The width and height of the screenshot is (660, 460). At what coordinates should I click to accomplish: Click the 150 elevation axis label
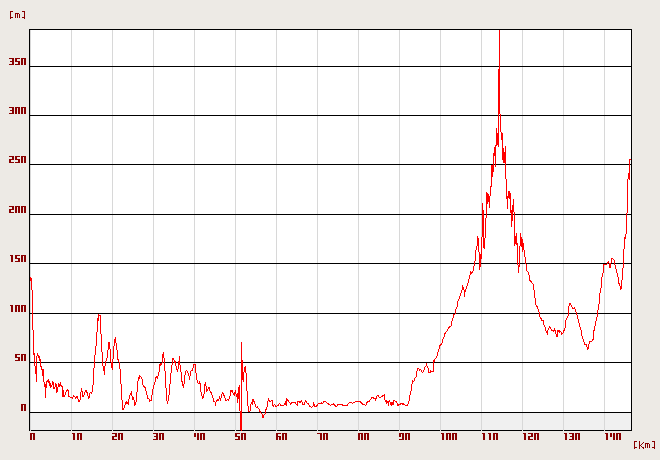pos(17,259)
